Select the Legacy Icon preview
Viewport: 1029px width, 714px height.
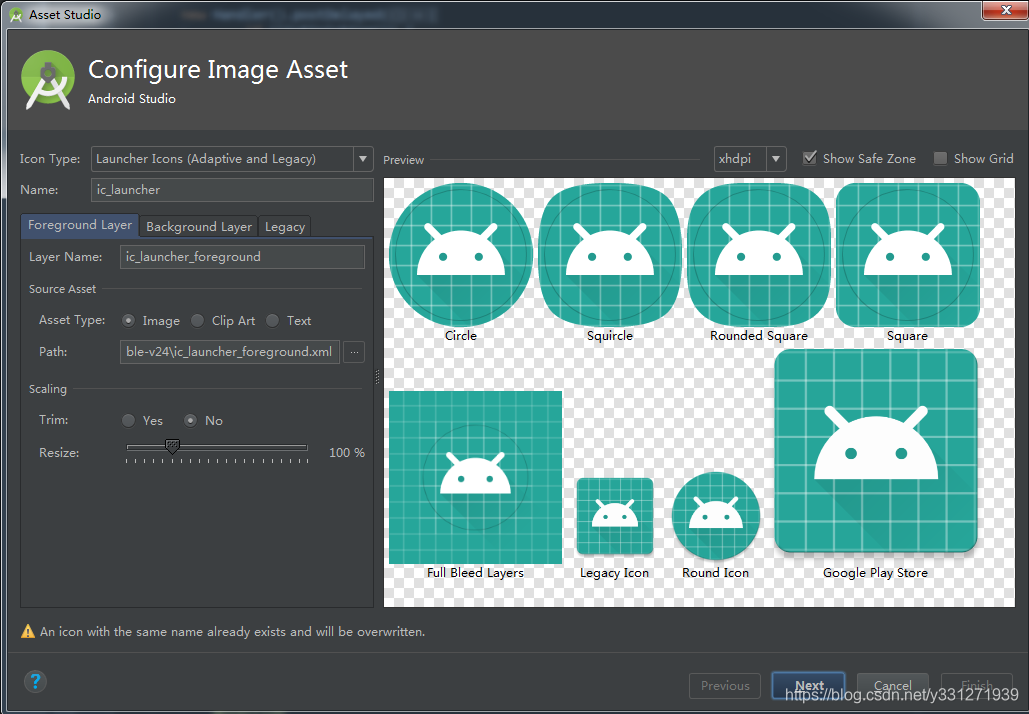click(x=615, y=516)
